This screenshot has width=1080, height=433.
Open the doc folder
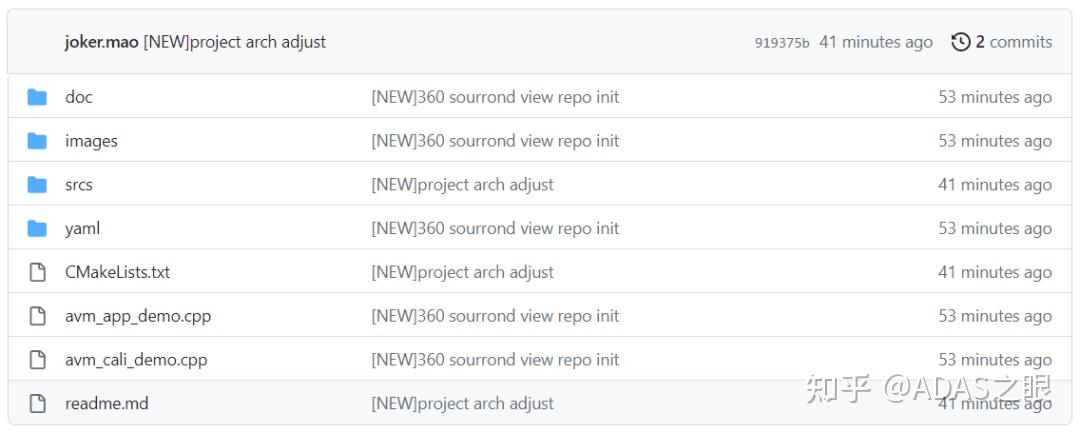coord(79,97)
